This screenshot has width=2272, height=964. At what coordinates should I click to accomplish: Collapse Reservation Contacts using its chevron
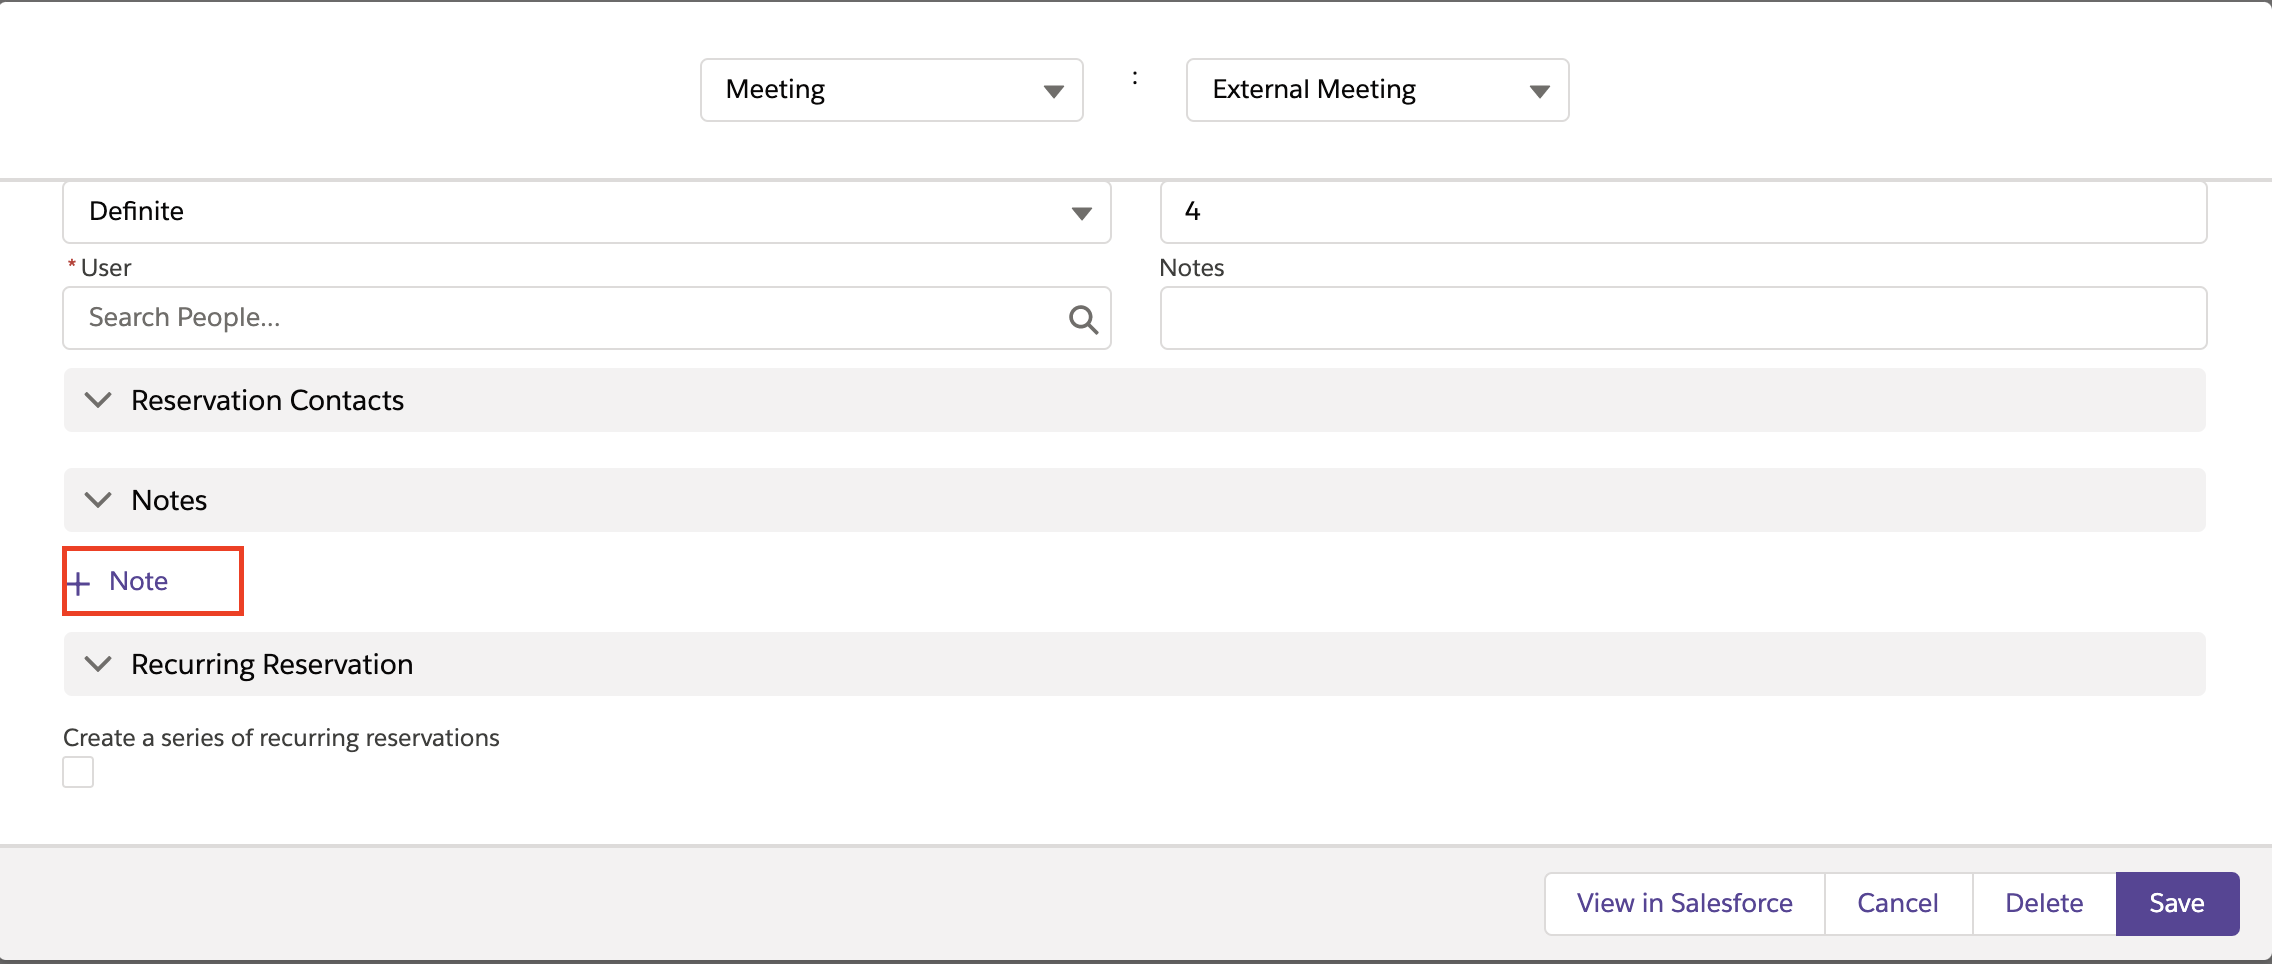pyautogui.click(x=98, y=400)
